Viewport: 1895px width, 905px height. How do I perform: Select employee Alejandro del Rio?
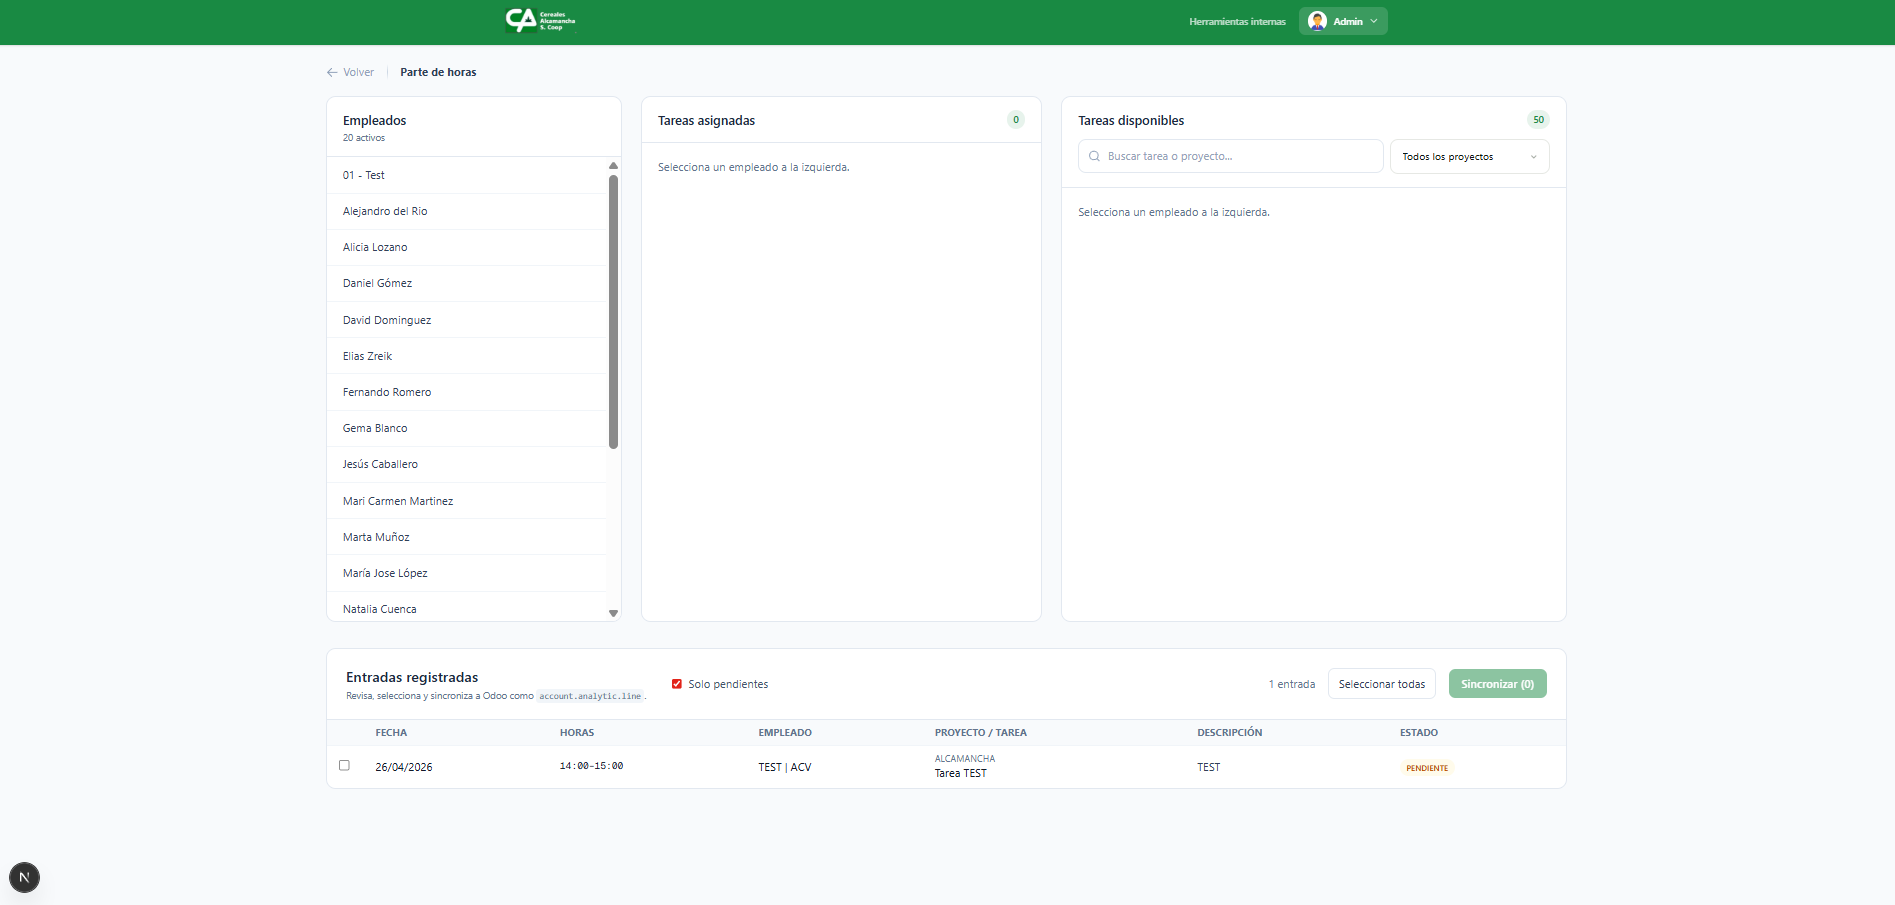pyautogui.click(x=385, y=212)
